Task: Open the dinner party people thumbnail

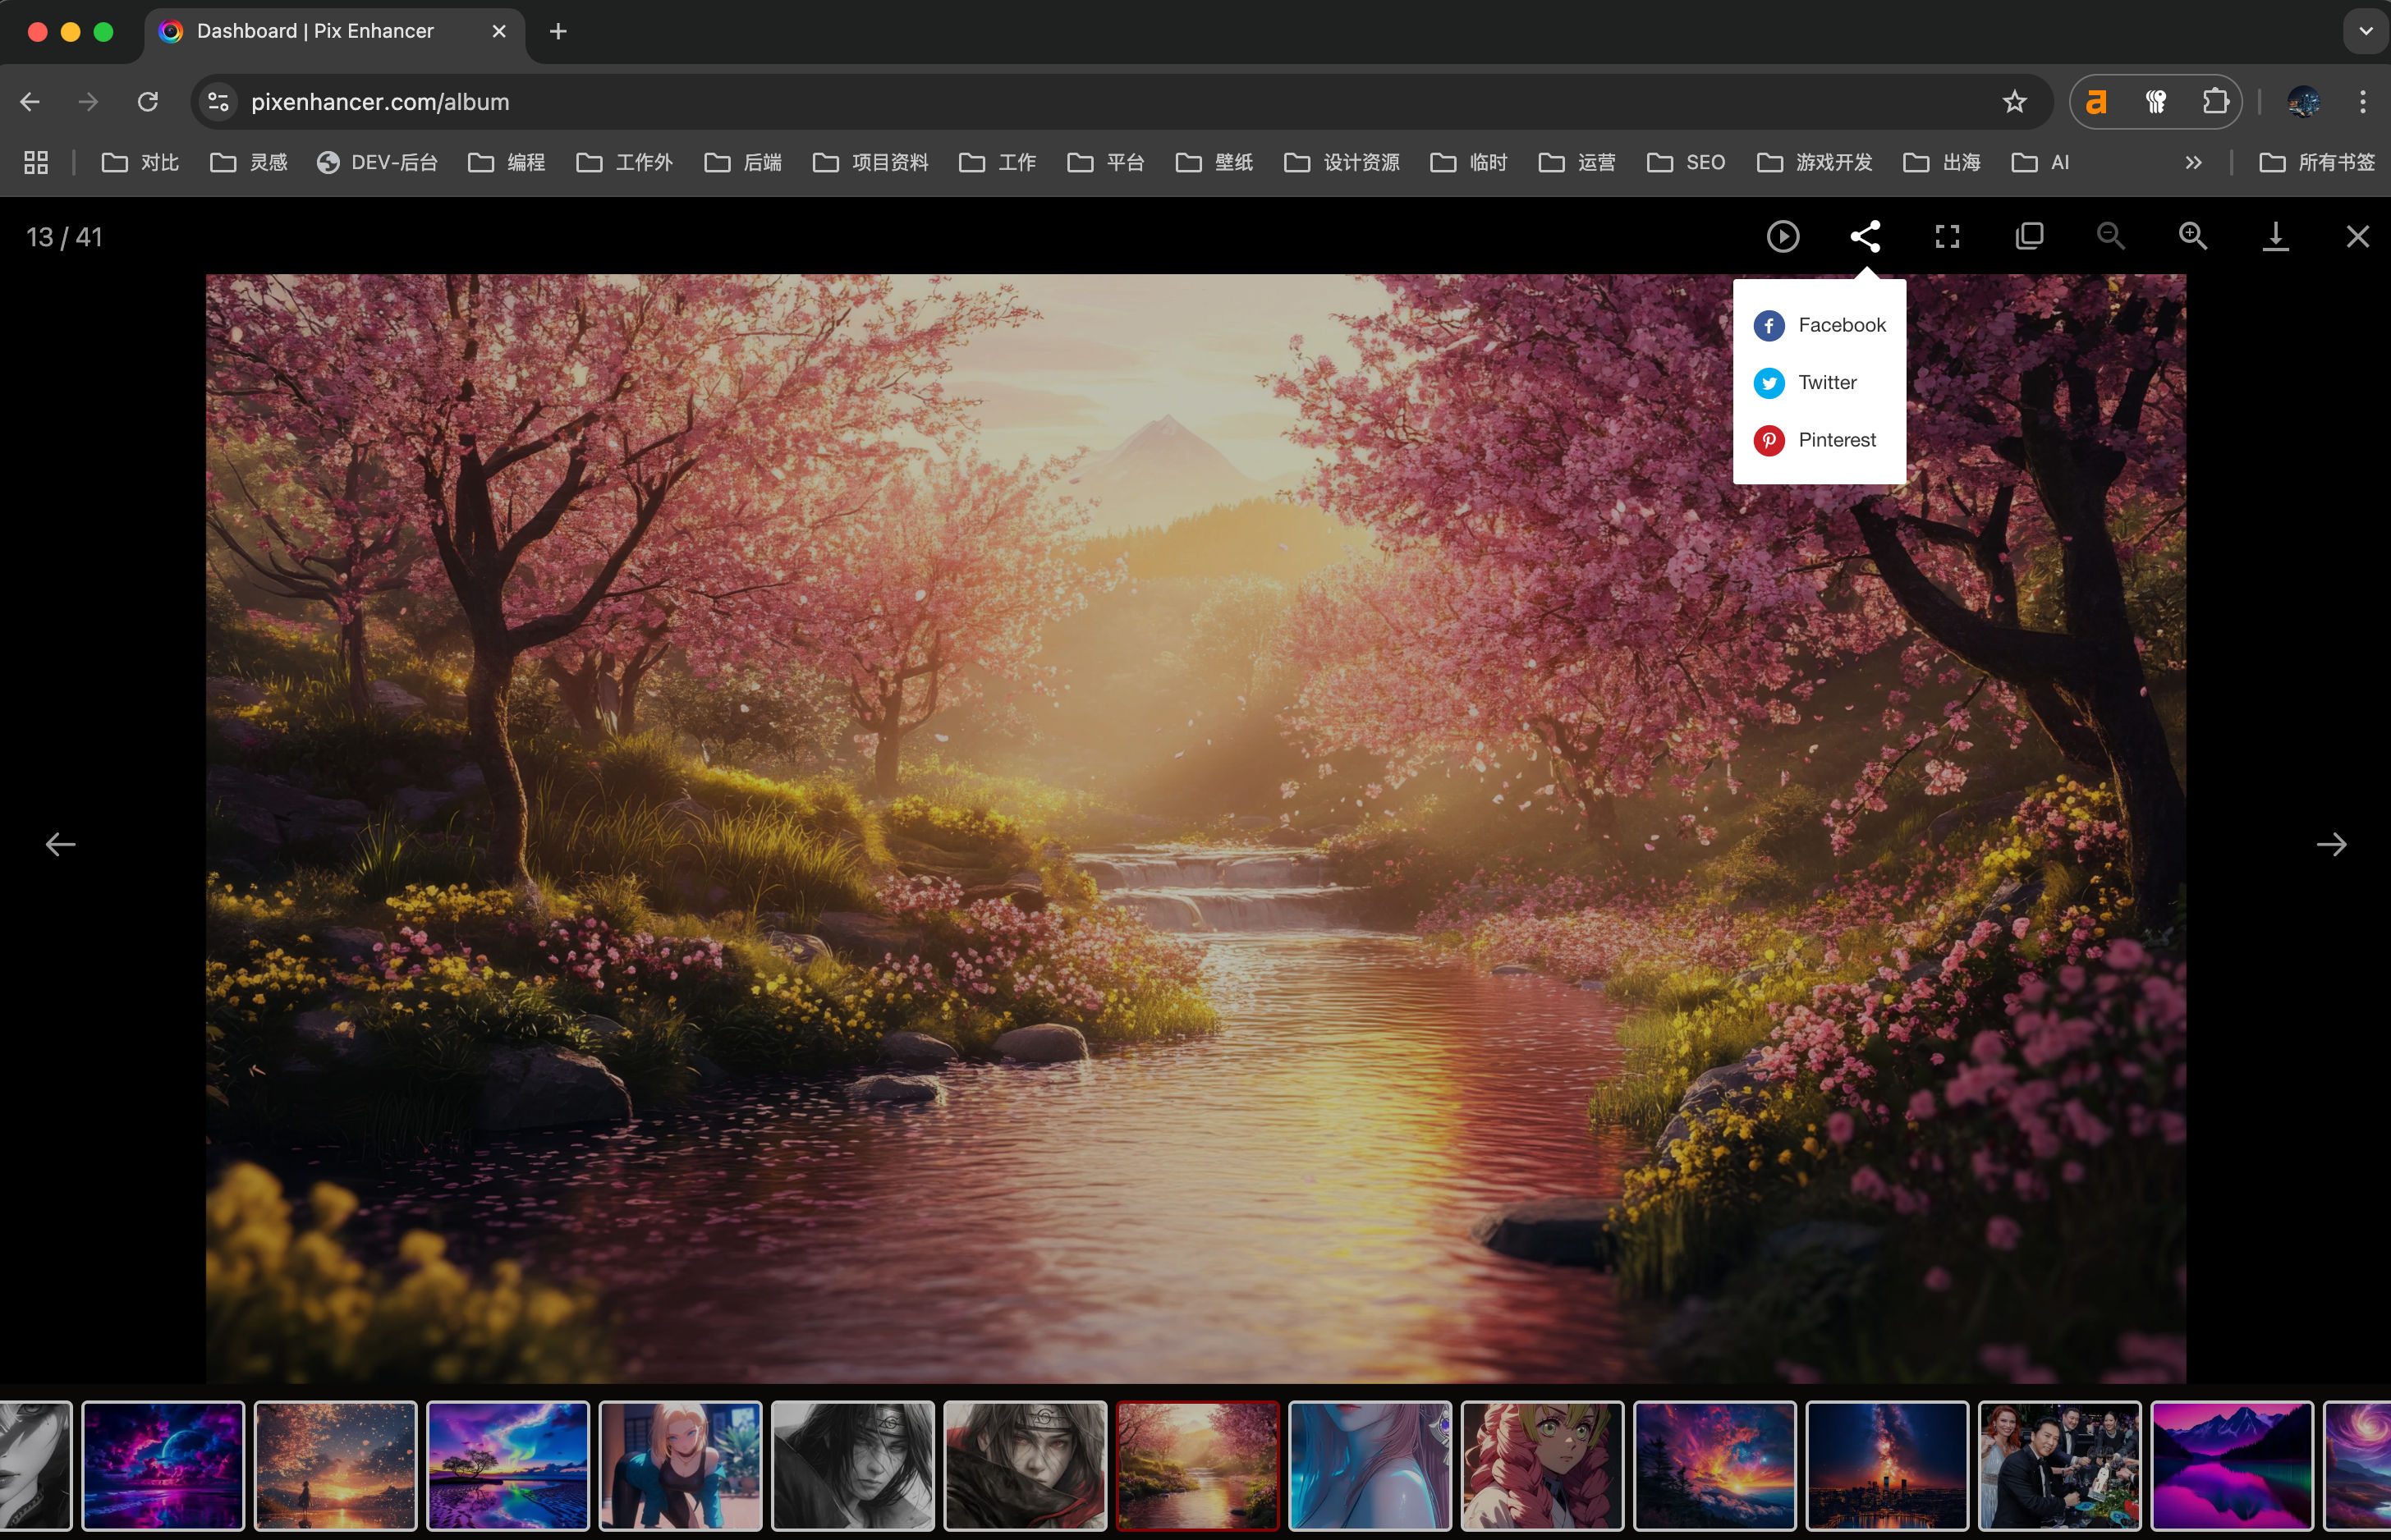Action: pos(2060,1465)
